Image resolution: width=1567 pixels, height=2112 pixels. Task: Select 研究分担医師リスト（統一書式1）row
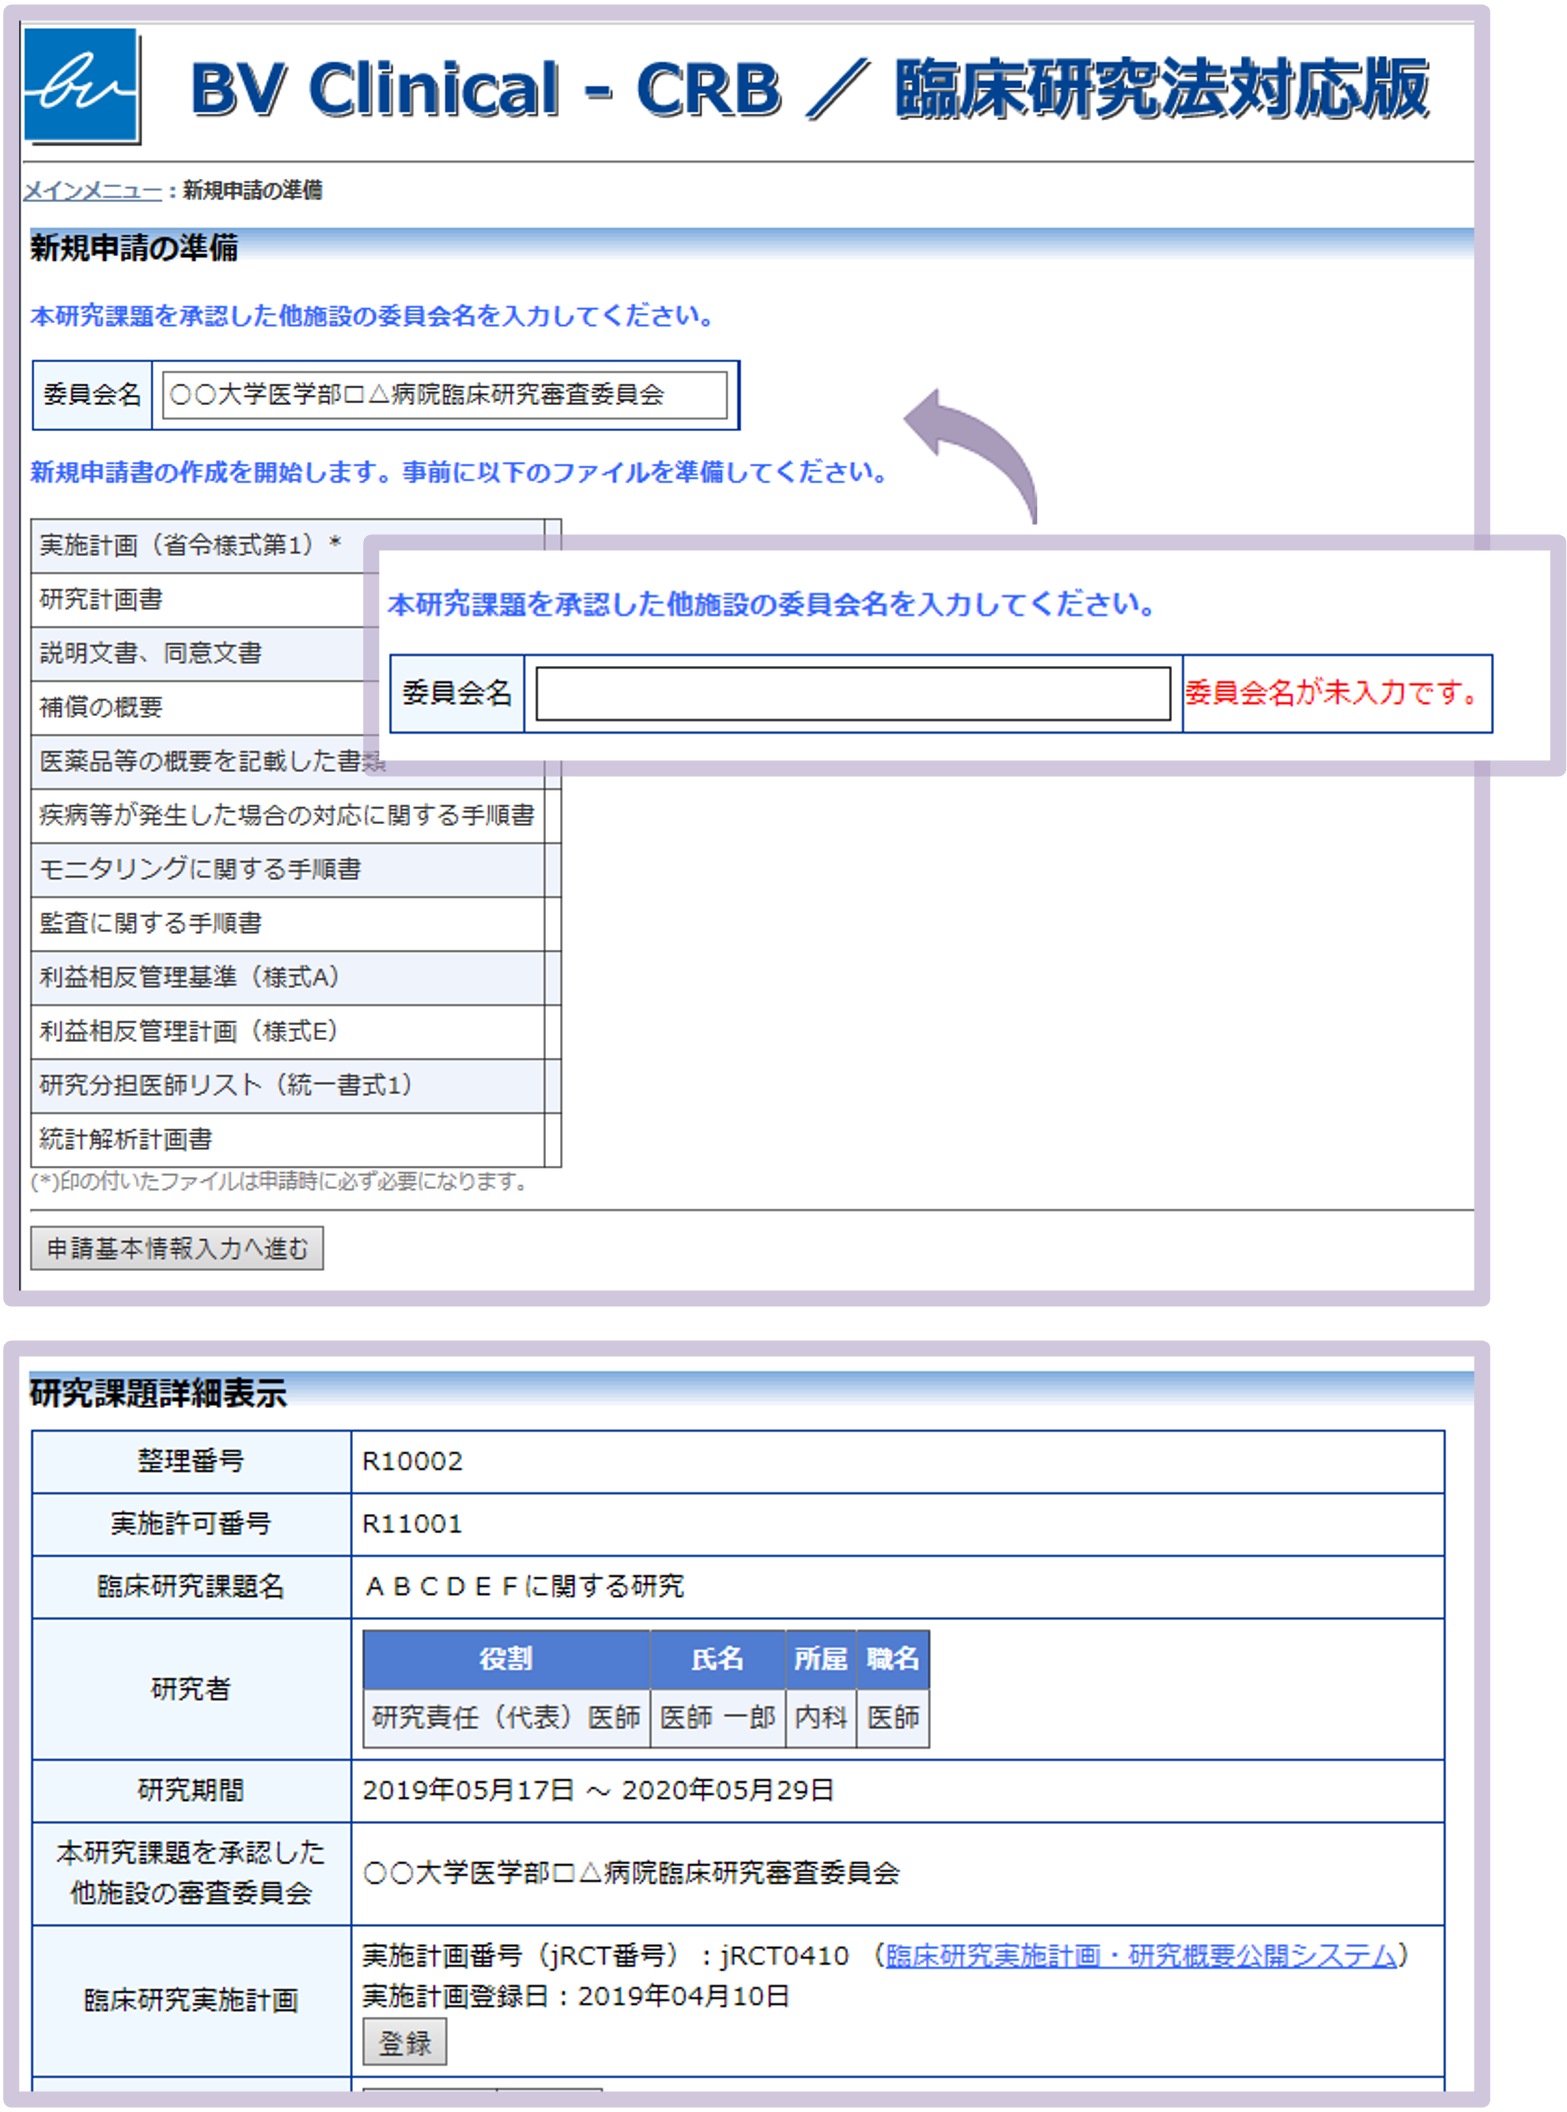[x=296, y=1085]
